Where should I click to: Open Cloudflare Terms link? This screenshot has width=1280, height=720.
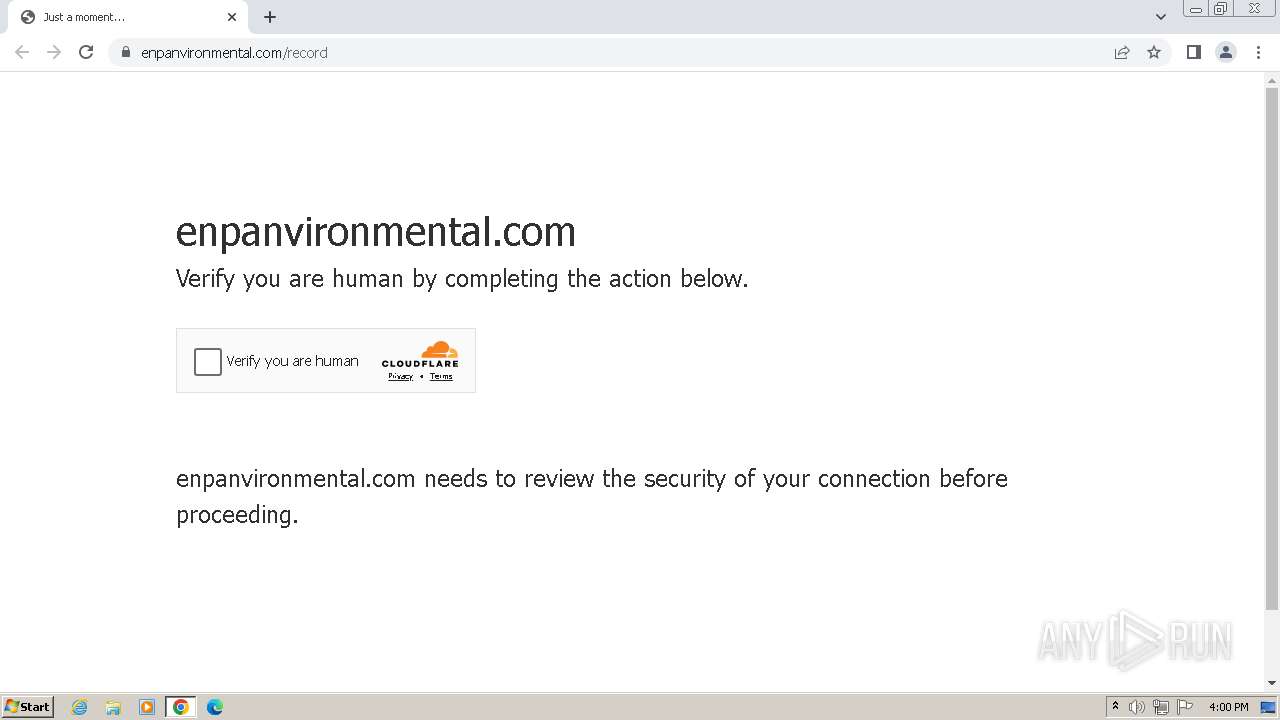point(441,377)
